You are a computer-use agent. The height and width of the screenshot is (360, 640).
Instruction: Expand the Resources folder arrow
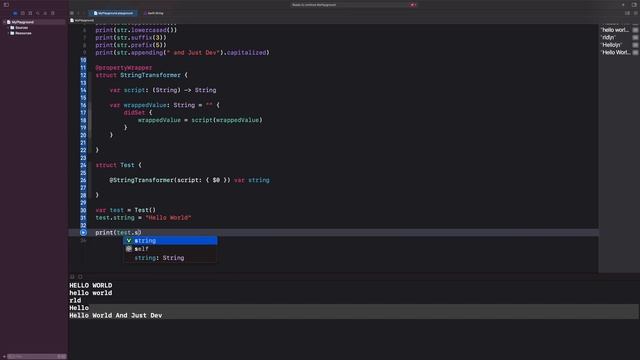[8, 33]
